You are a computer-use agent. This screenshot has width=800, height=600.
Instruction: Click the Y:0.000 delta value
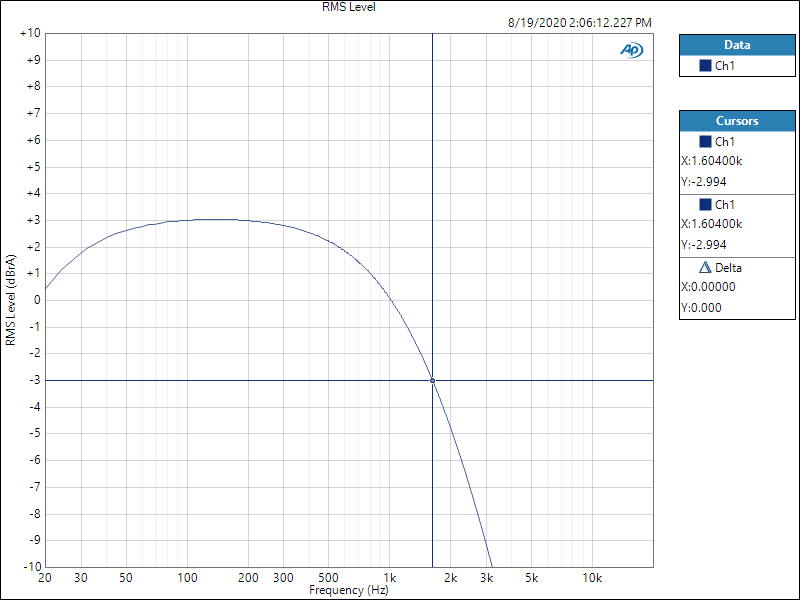701,308
